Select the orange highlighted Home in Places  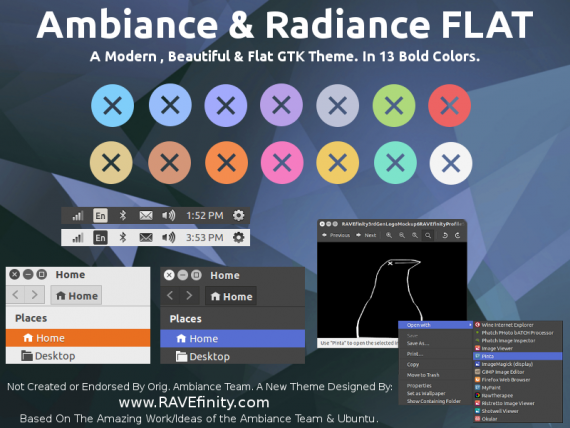coord(78,338)
